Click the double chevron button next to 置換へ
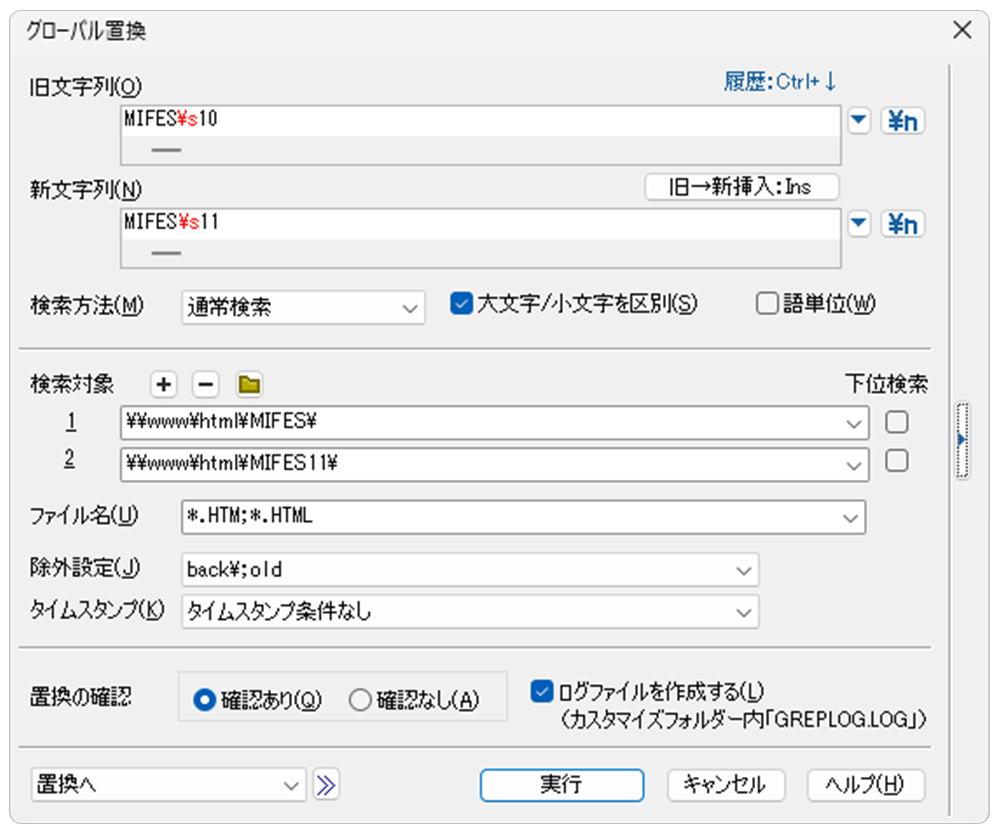Screen dimensions: 1000x835 pyautogui.click(x=326, y=785)
